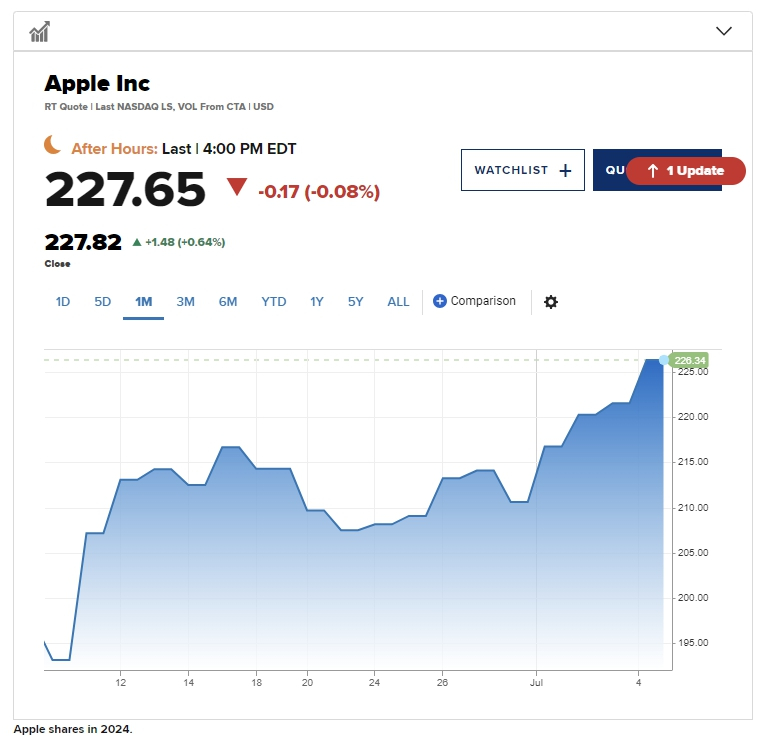This screenshot has width=765, height=743.
Task: Click the green 226.34 price marker on chart
Action: tap(690, 360)
